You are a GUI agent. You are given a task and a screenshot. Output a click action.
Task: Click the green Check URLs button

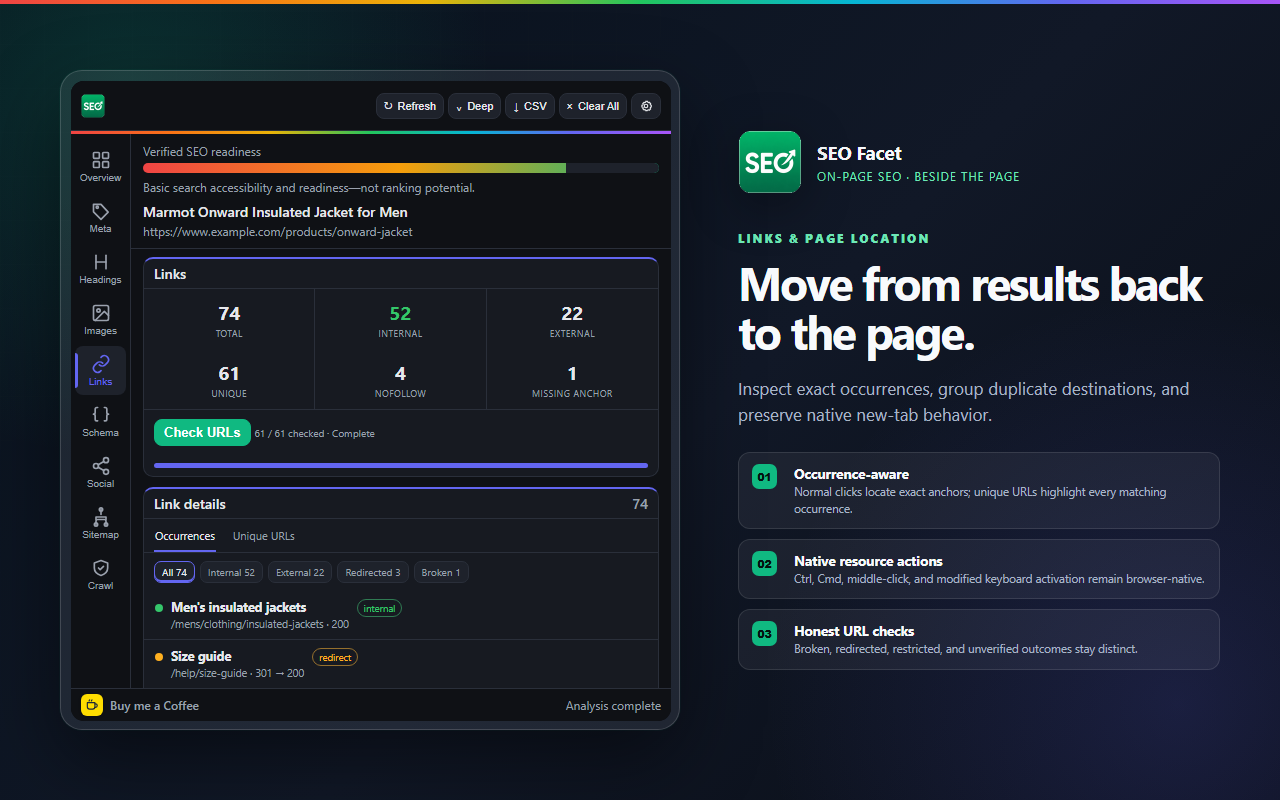tap(202, 433)
